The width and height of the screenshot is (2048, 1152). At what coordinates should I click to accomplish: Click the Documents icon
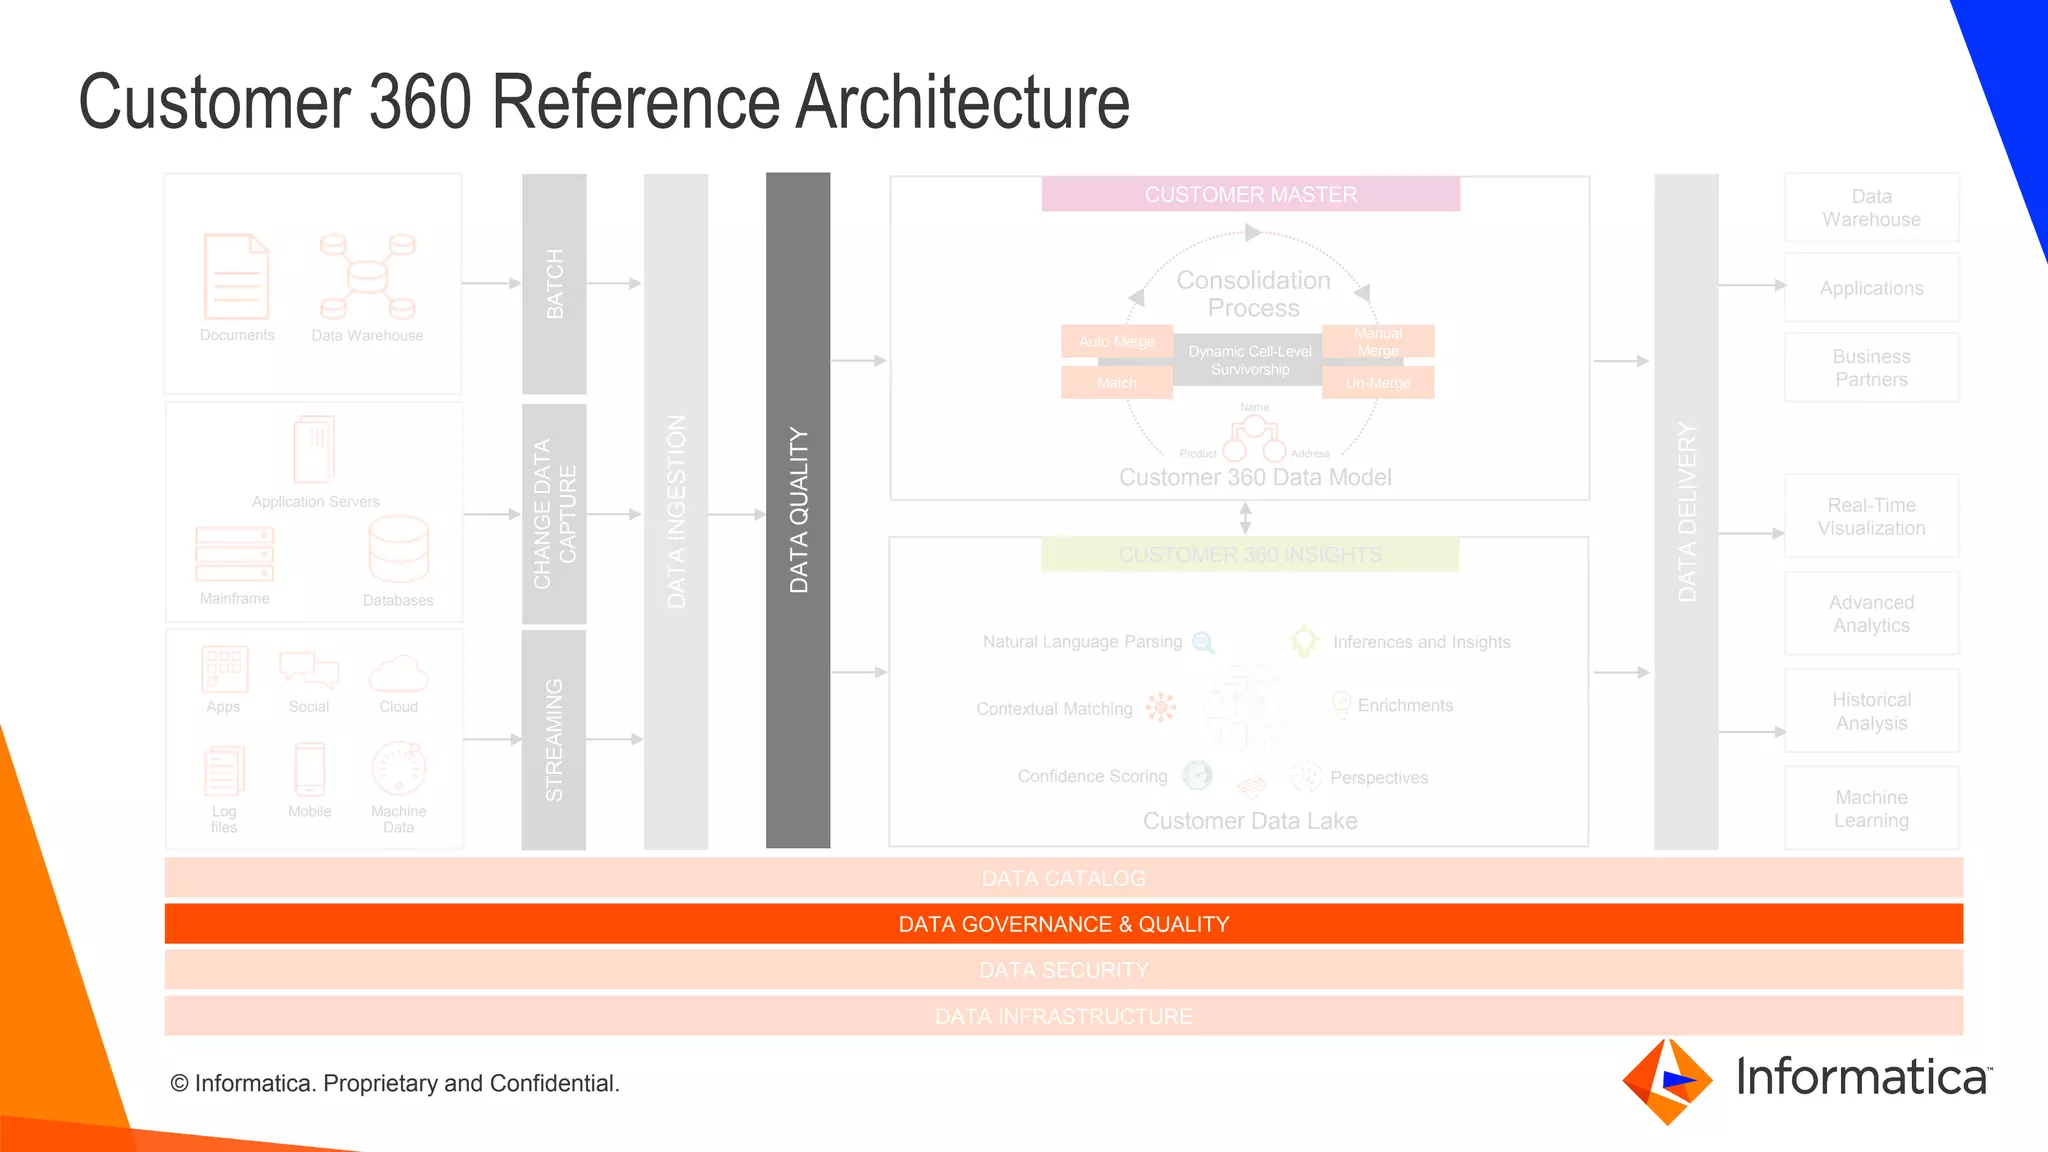tap(236, 276)
